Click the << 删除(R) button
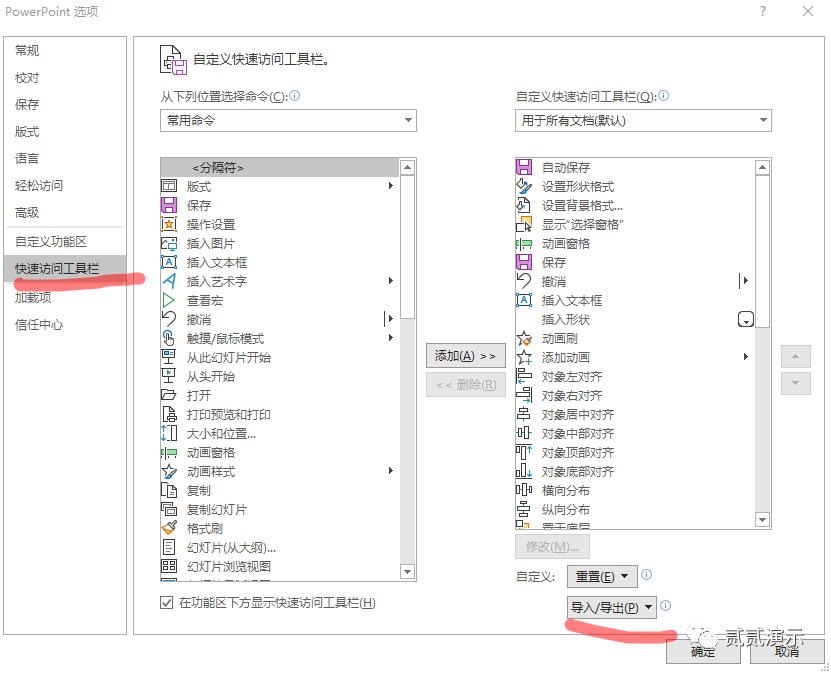Screen dimensions: 831x673 [465, 385]
